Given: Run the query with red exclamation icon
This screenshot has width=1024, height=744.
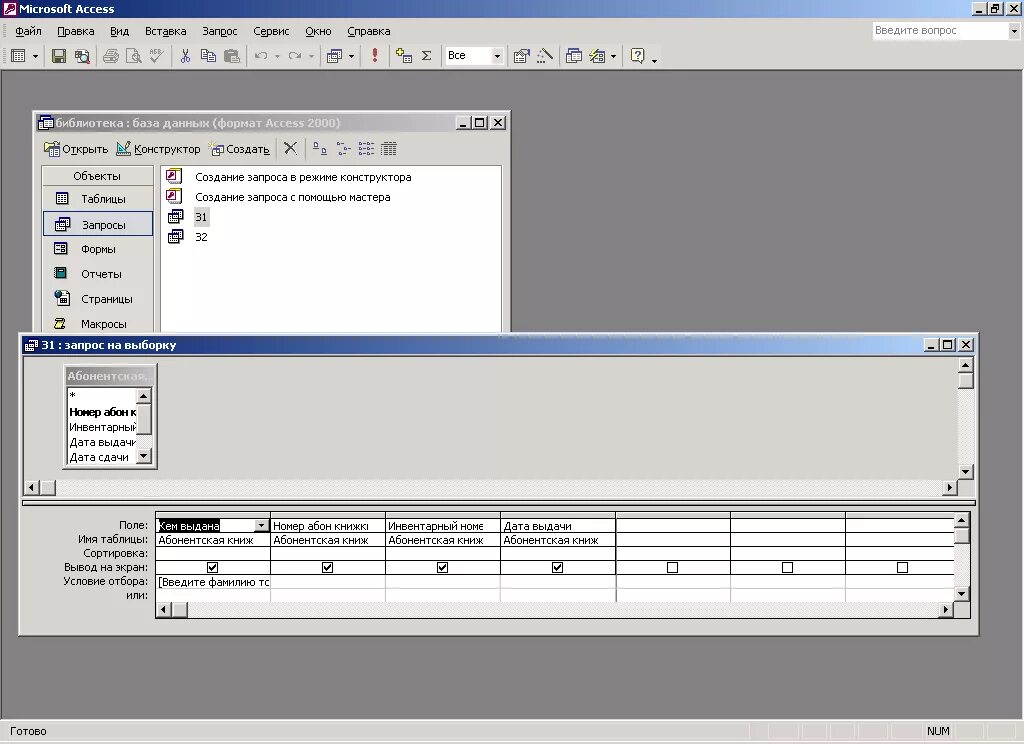Looking at the screenshot, I should [375, 56].
